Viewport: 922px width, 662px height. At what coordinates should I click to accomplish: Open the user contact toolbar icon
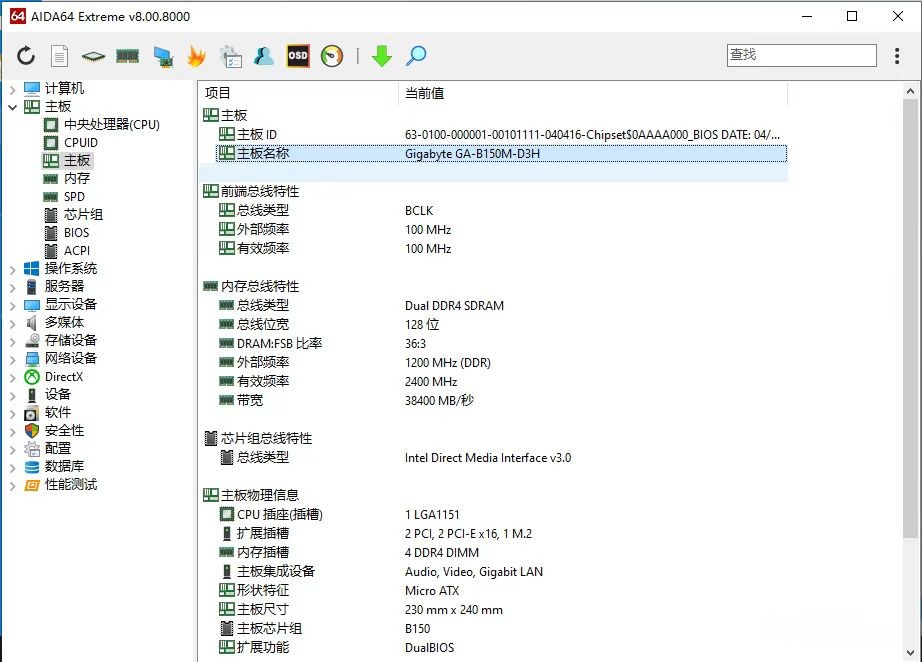264,56
